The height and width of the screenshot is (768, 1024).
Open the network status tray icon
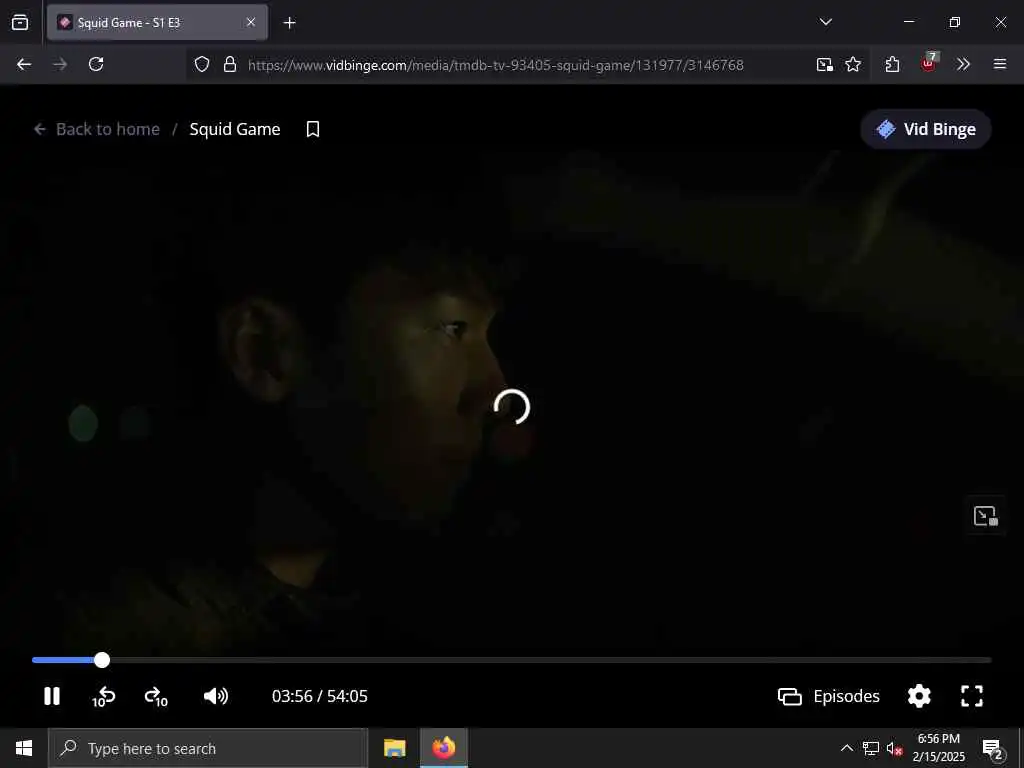871,748
